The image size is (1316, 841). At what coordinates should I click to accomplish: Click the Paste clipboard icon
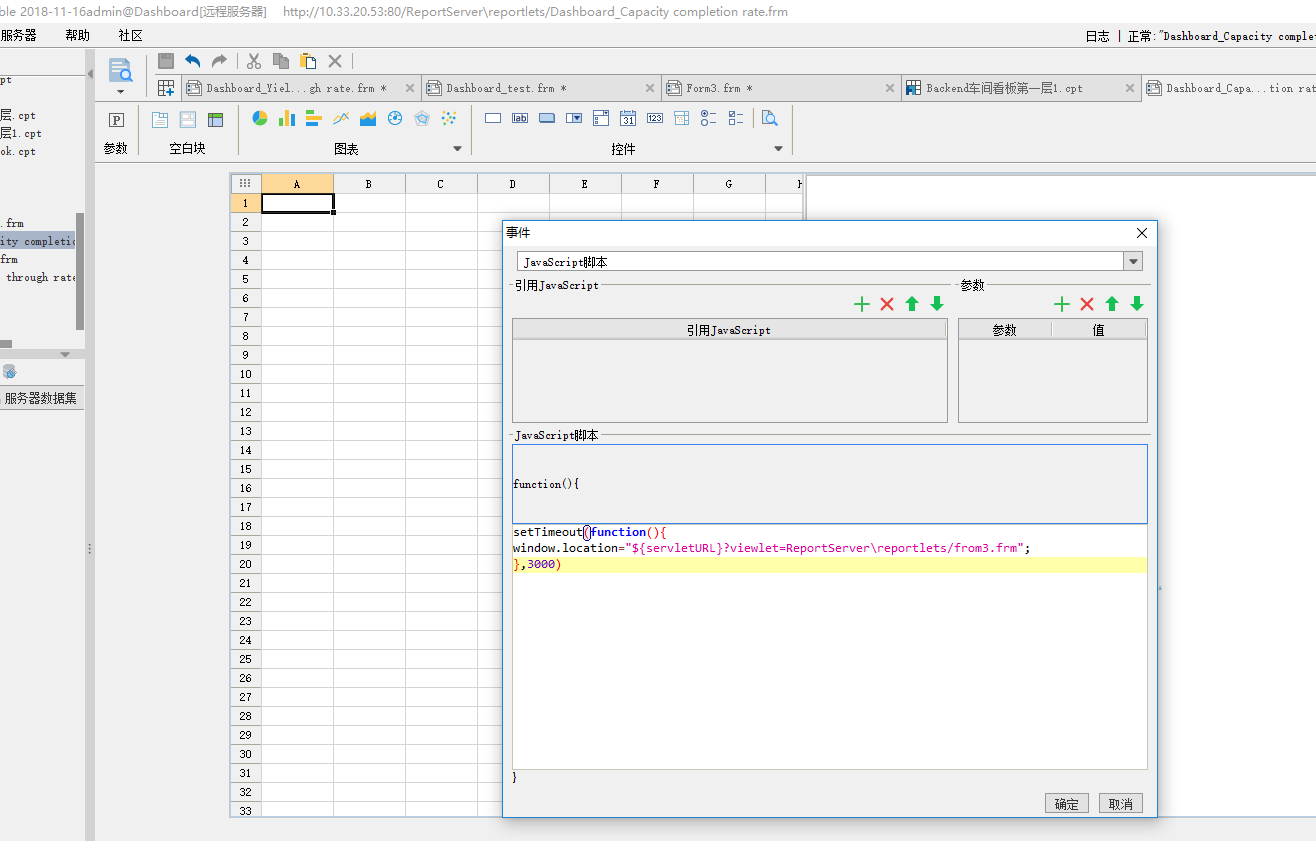pyautogui.click(x=308, y=61)
